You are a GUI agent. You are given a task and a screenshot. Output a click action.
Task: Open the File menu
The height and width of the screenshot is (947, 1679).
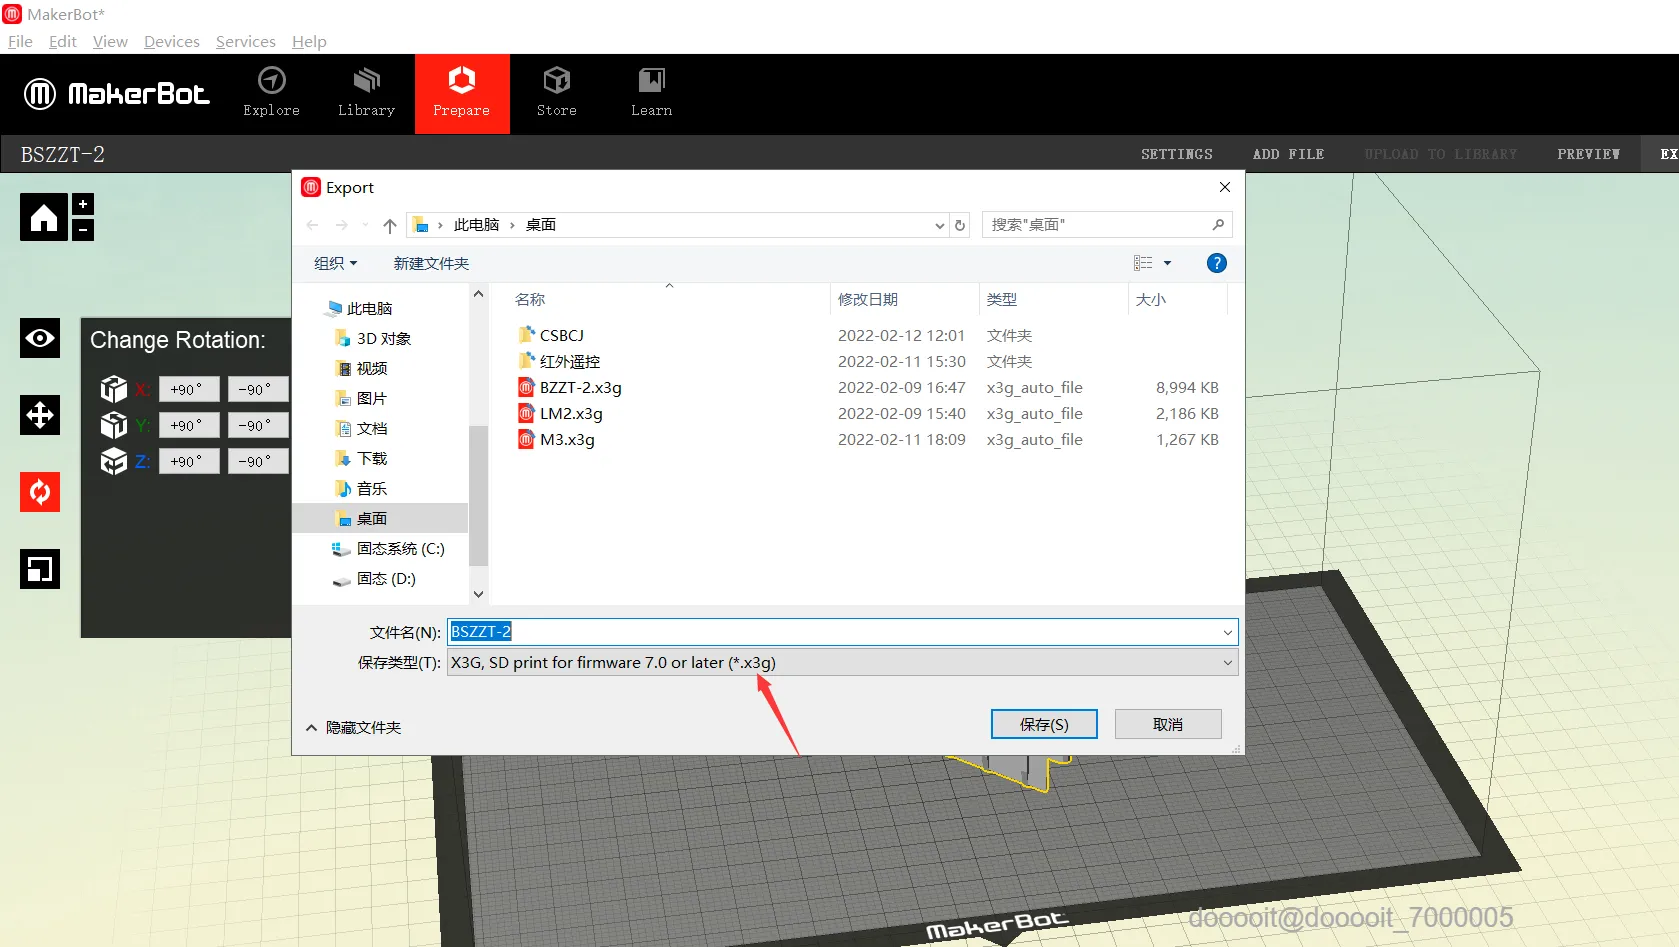(x=20, y=41)
